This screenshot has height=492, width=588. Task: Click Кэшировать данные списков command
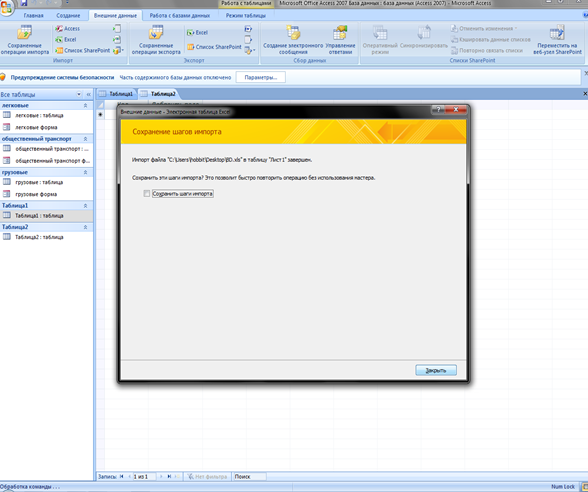(491, 39)
